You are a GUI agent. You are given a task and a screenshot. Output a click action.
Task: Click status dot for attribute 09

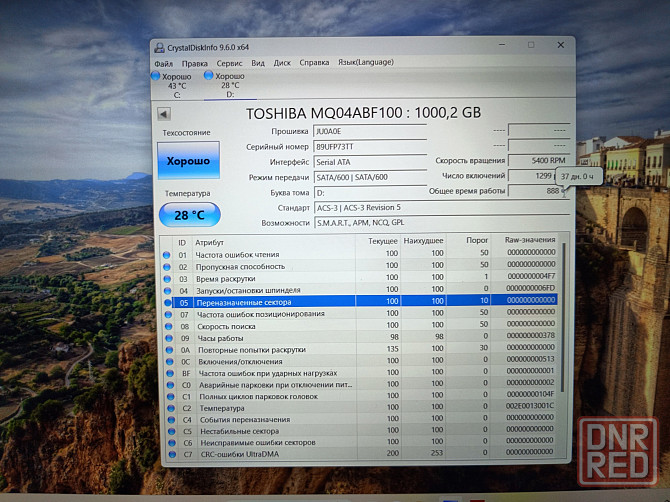[x=169, y=338]
